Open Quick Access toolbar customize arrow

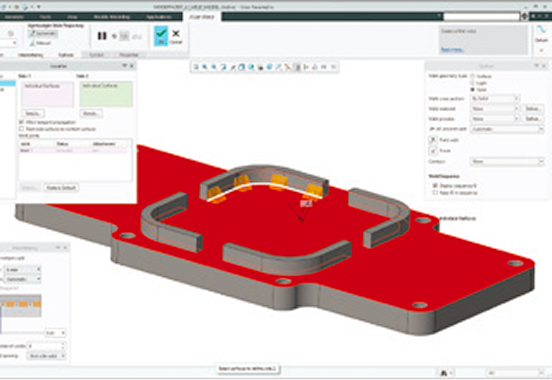(x=38, y=7)
